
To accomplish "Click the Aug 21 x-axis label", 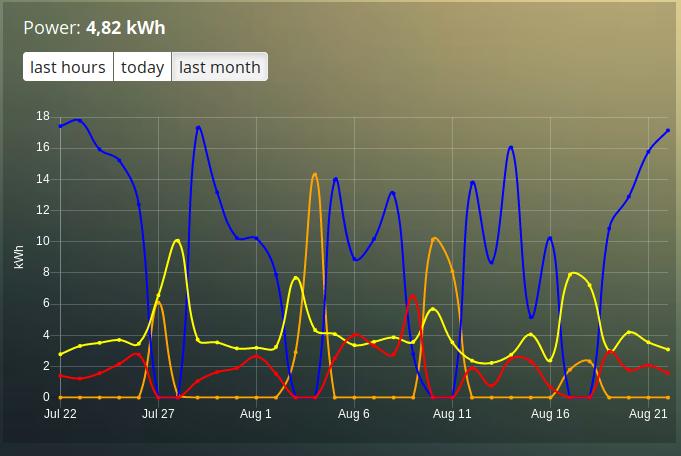I will coord(648,413).
